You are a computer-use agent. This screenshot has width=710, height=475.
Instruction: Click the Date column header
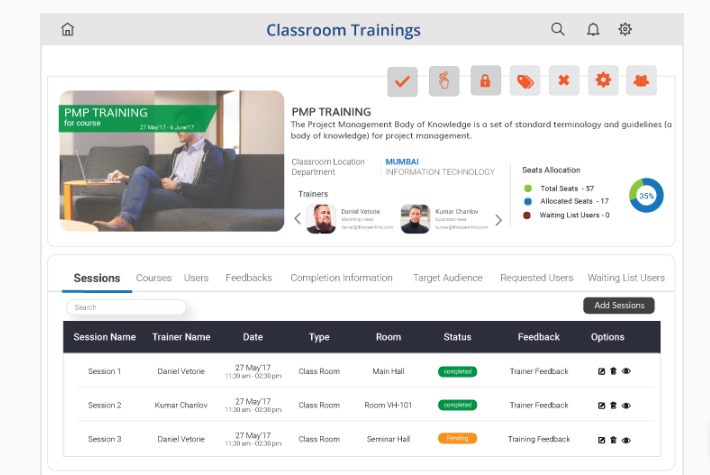(253, 337)
